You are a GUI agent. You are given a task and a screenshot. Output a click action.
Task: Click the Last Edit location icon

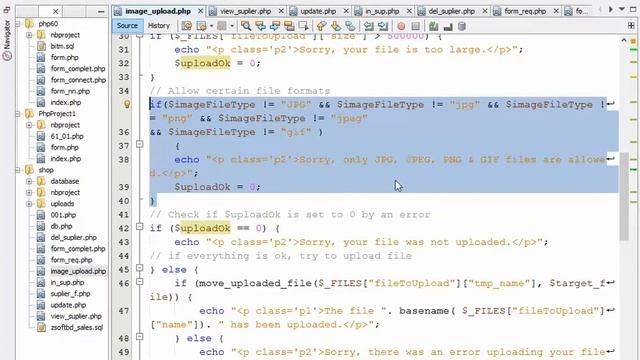[x=187, y=26]
